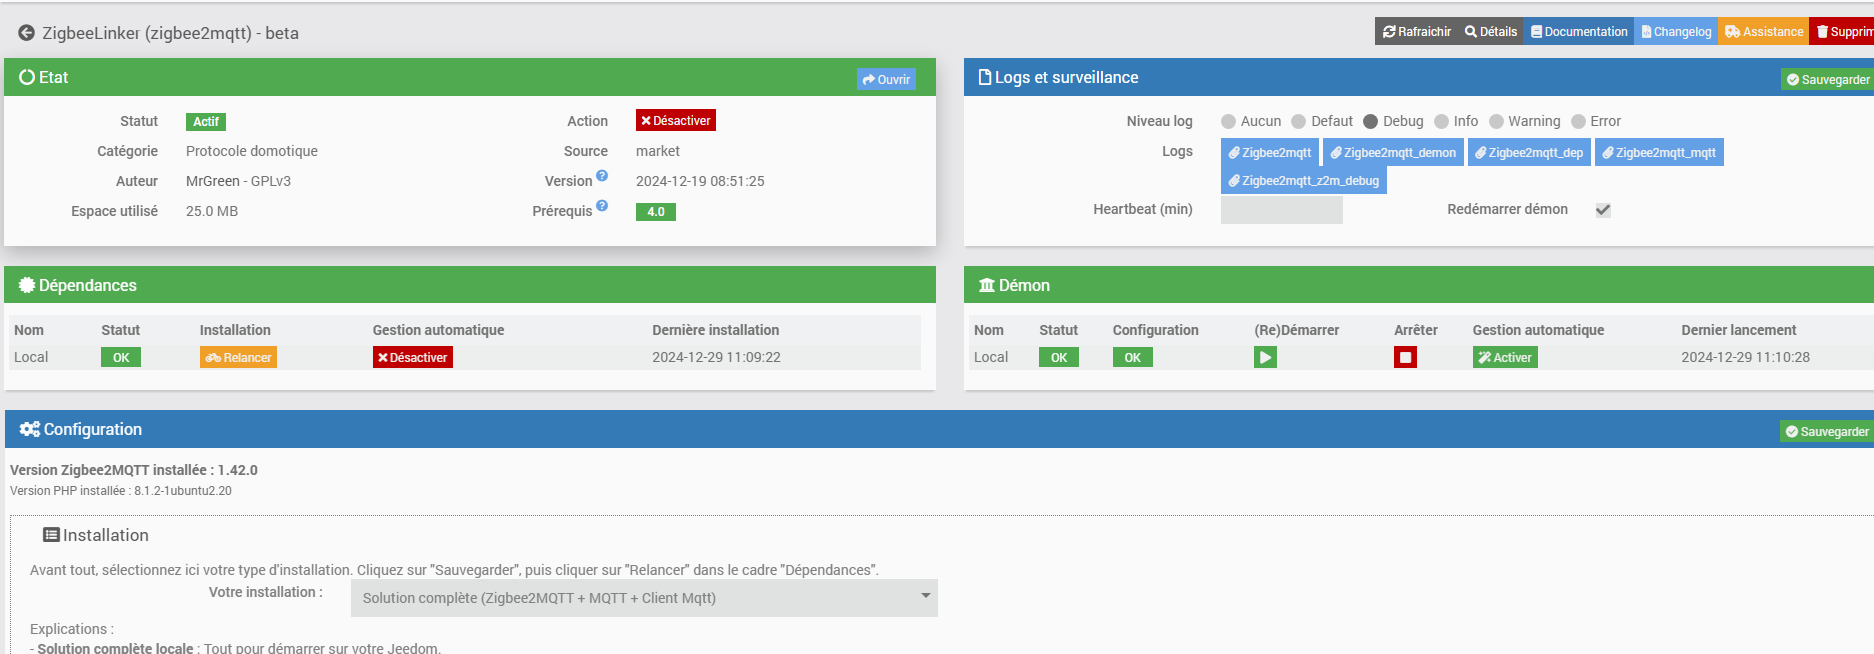The image size is (1874, 654).
Task: Open the Détails button
Action: [1491, 31]
